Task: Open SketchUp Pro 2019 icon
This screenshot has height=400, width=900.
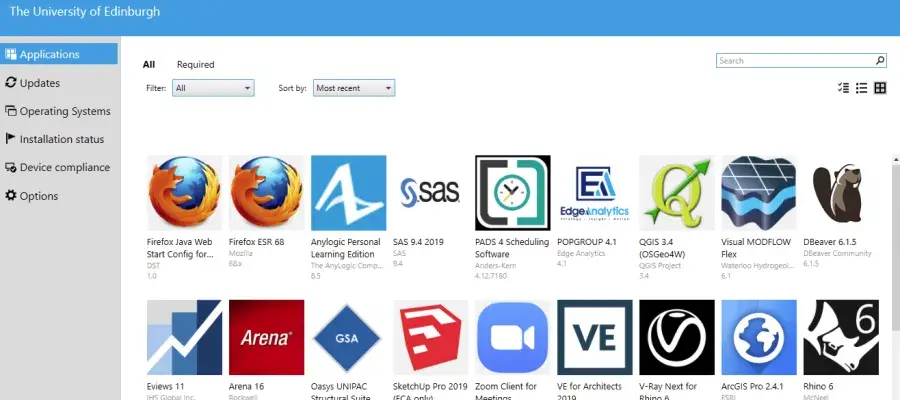Action: click(430, 337)
